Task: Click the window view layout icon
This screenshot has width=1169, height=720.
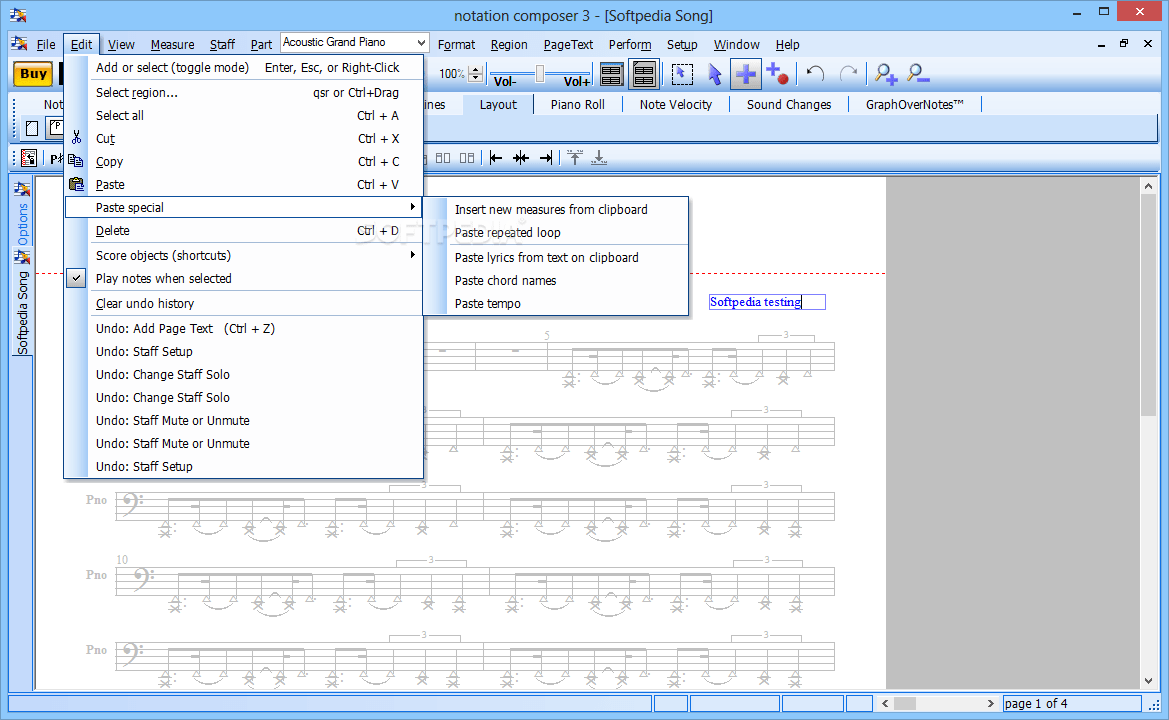Action: coord(611,75)
